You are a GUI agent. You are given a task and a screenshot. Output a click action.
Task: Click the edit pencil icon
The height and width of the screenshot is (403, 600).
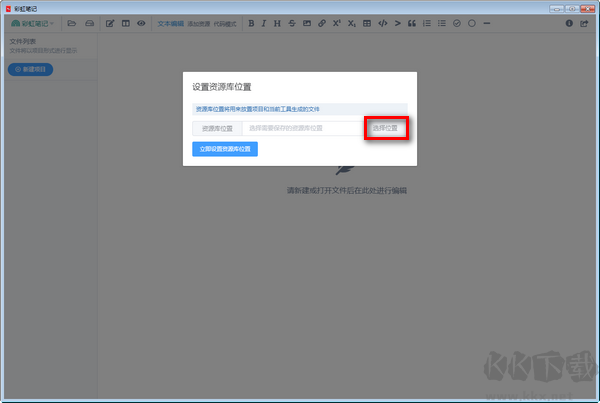click(110, 23)
